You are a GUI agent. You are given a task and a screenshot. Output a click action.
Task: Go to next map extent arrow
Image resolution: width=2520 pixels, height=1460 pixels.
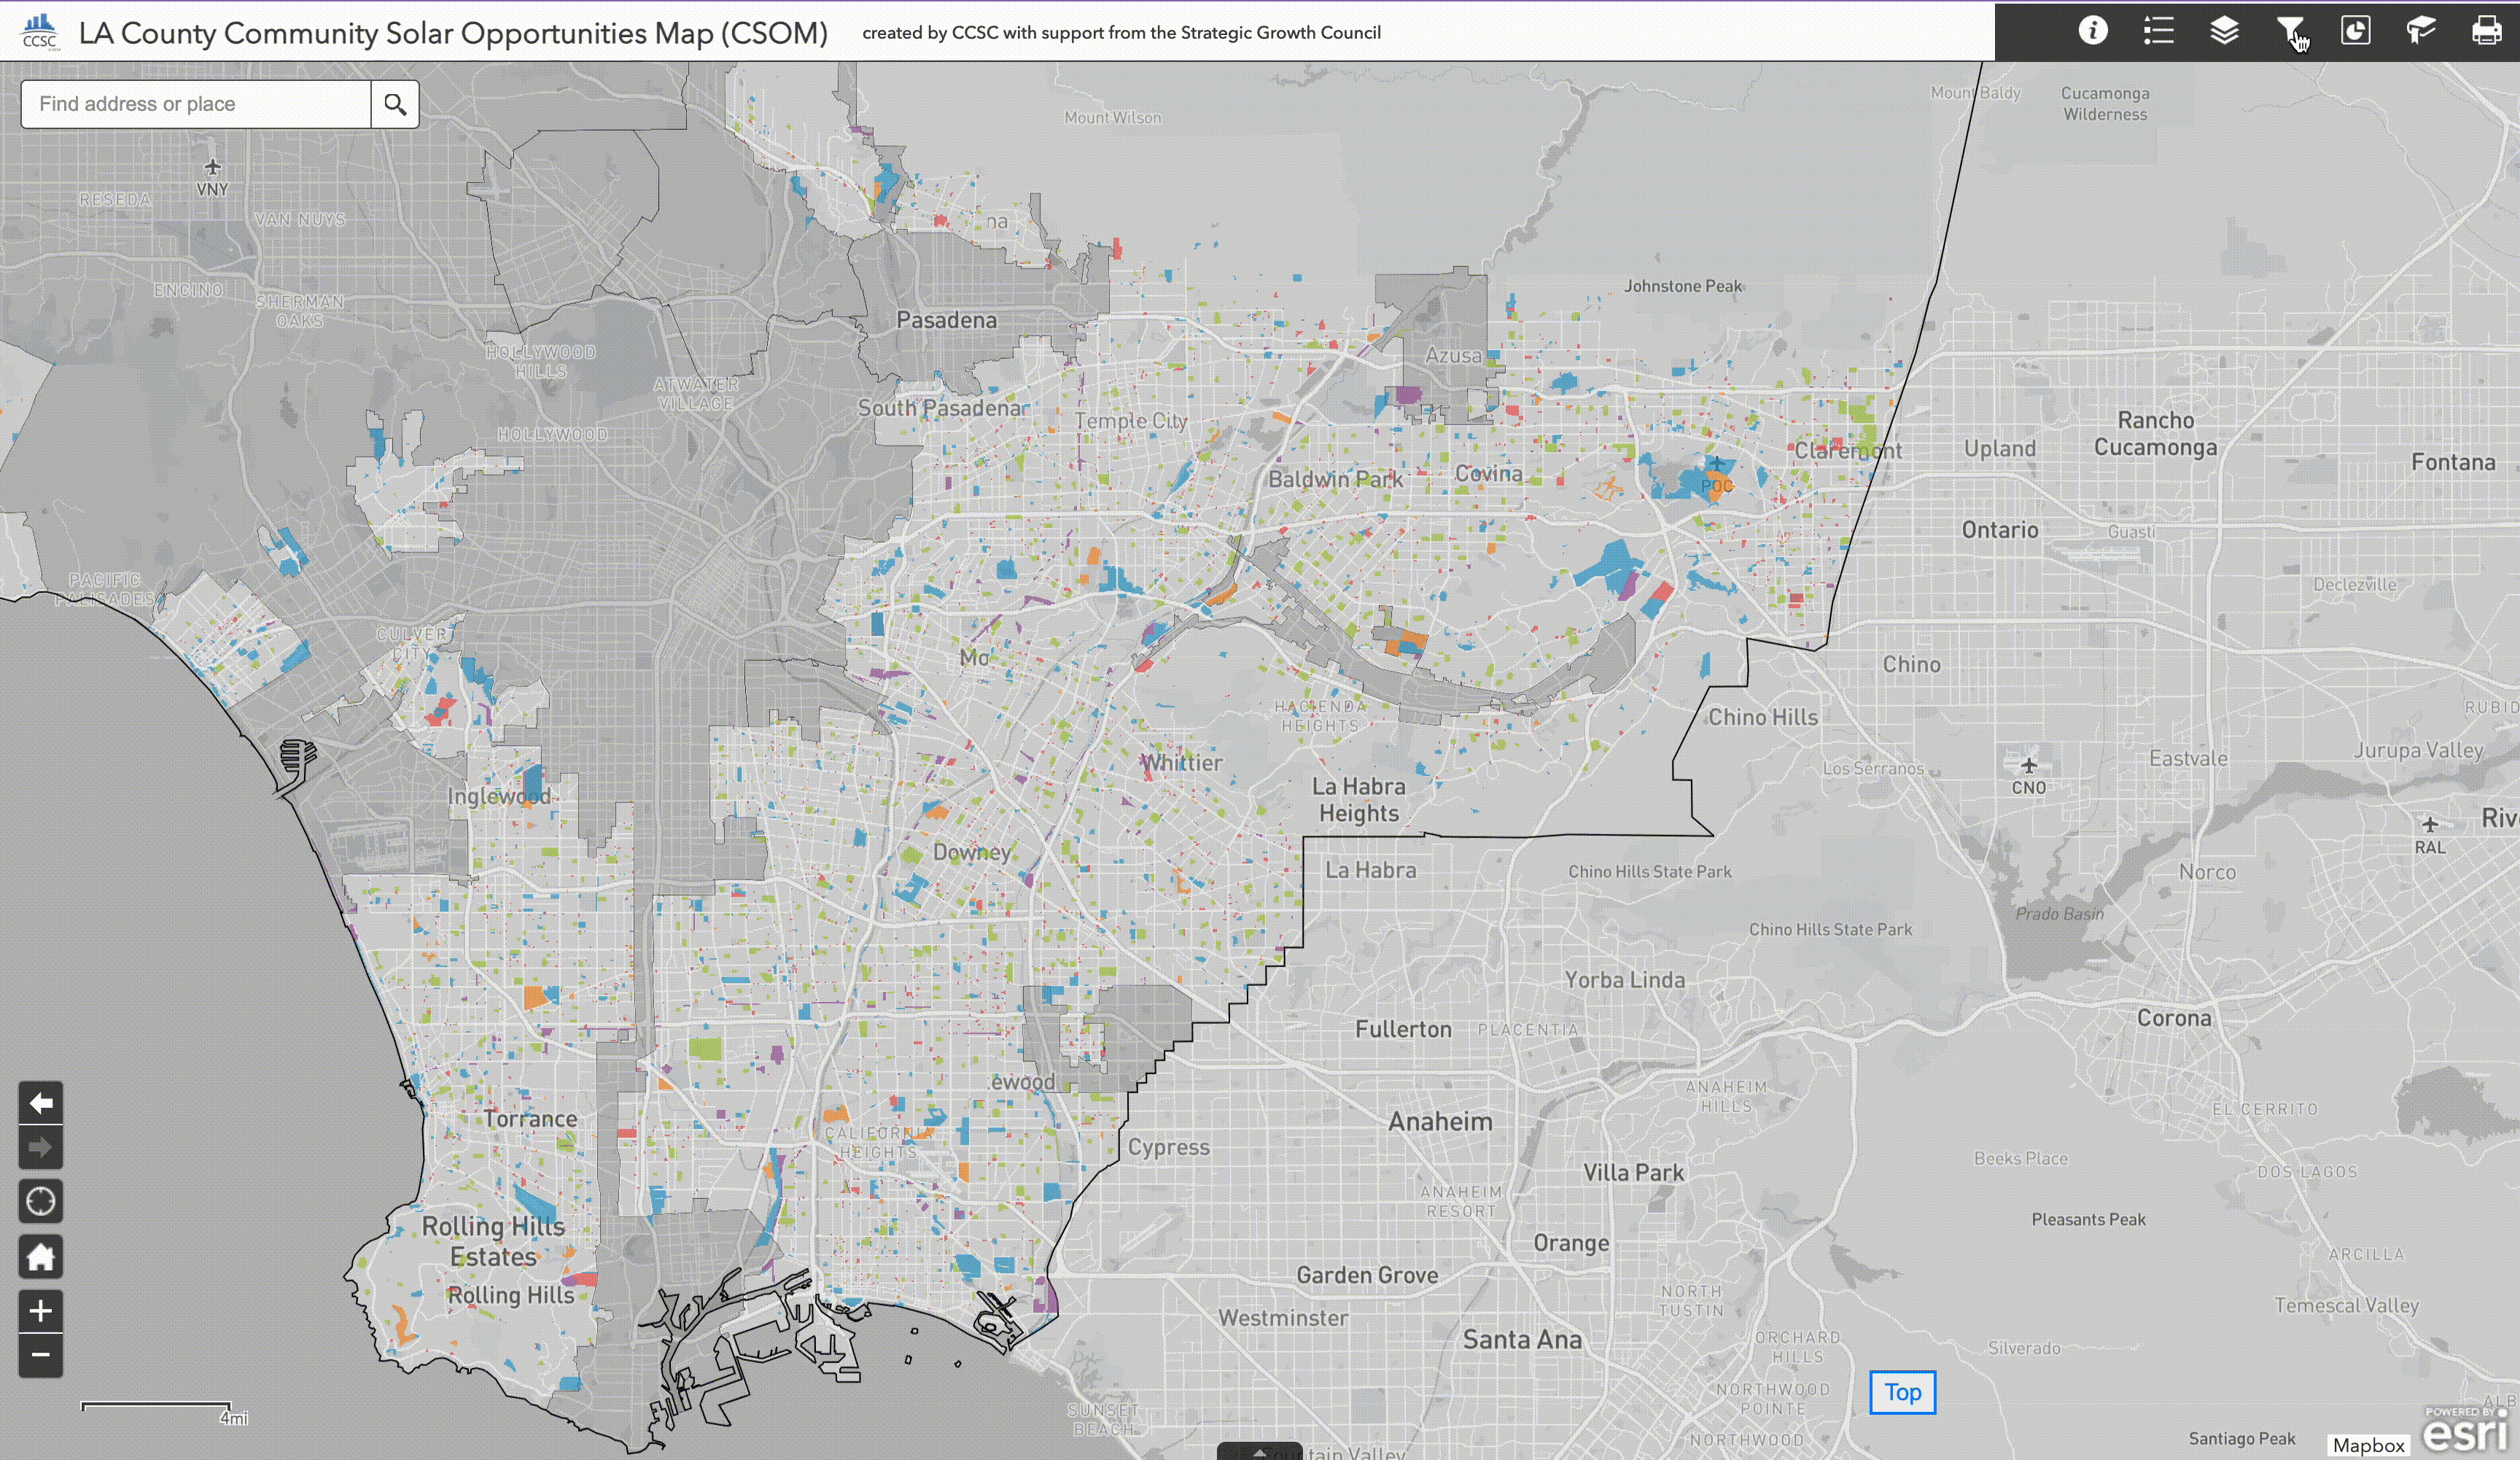pos(41,1147)
